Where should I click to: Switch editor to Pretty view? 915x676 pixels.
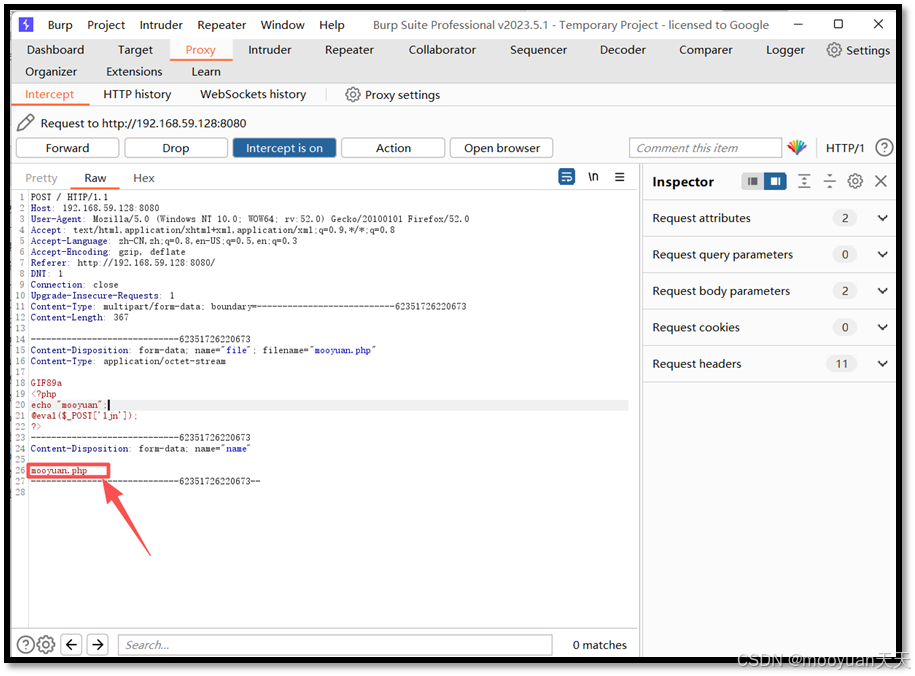[41, 178]
